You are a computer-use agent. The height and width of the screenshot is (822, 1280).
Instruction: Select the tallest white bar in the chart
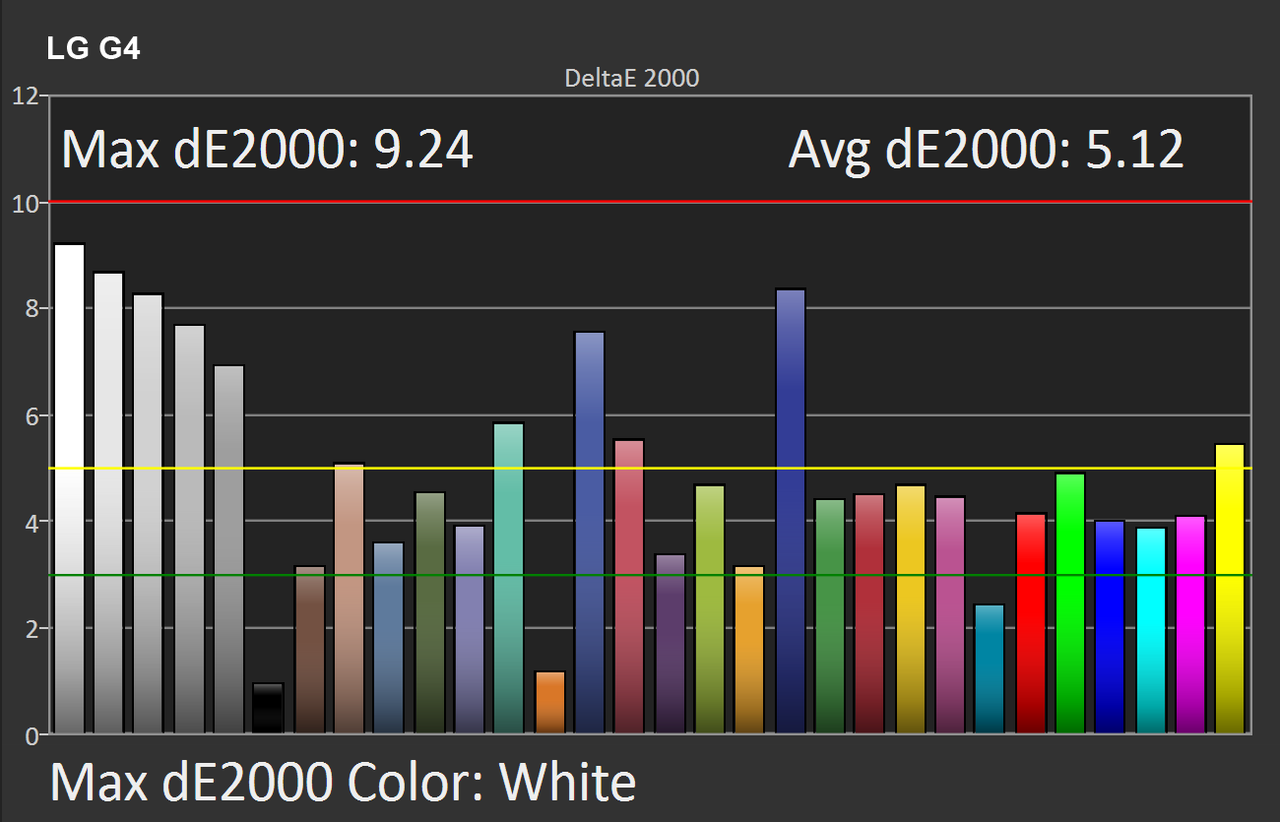tap(69, 489)
